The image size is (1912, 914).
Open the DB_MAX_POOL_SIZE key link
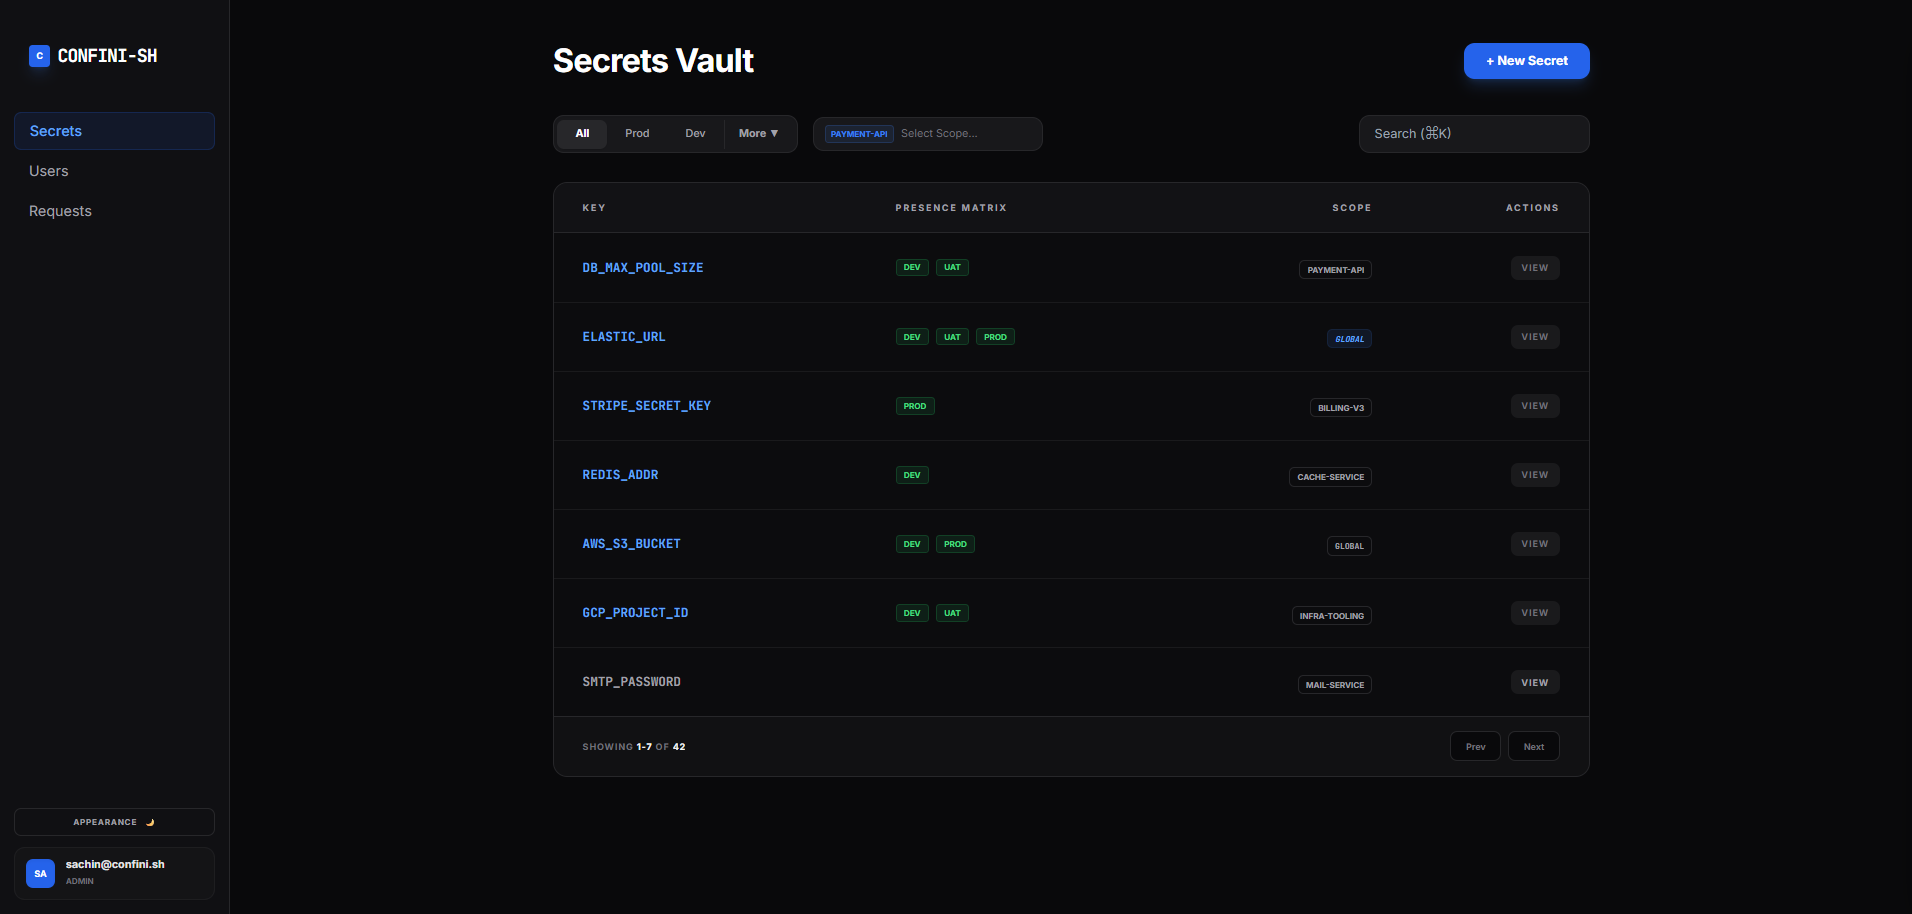coord(642,268)
